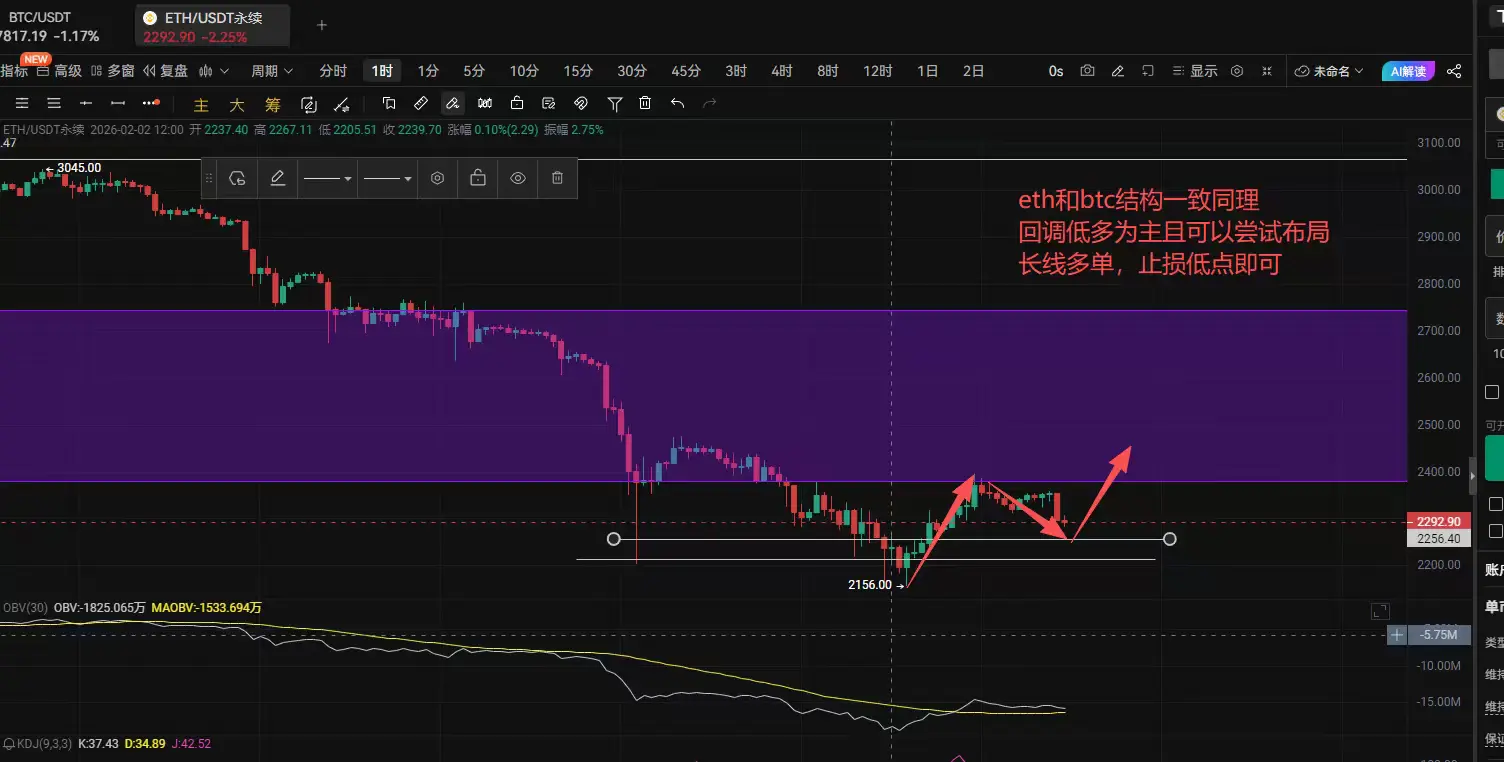Click the trash icon in drawing toolbar row
Screen dimensions: 1504x762
coord(645,103)
